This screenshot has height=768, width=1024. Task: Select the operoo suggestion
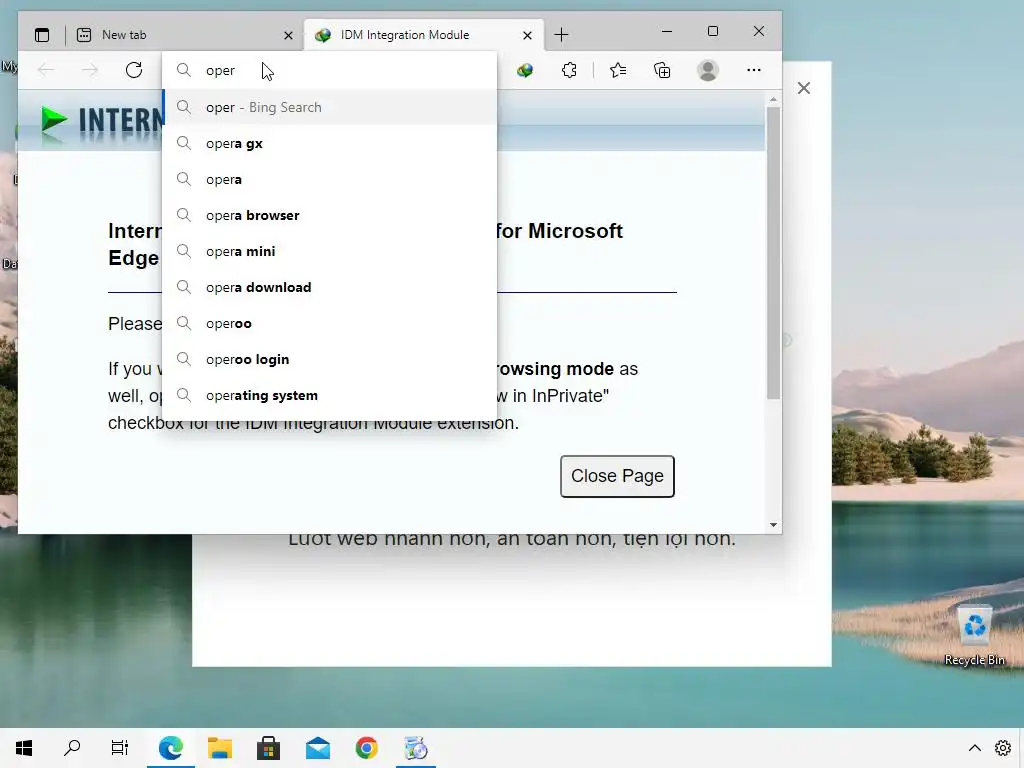pyautogui.click(x=330, y=323)
